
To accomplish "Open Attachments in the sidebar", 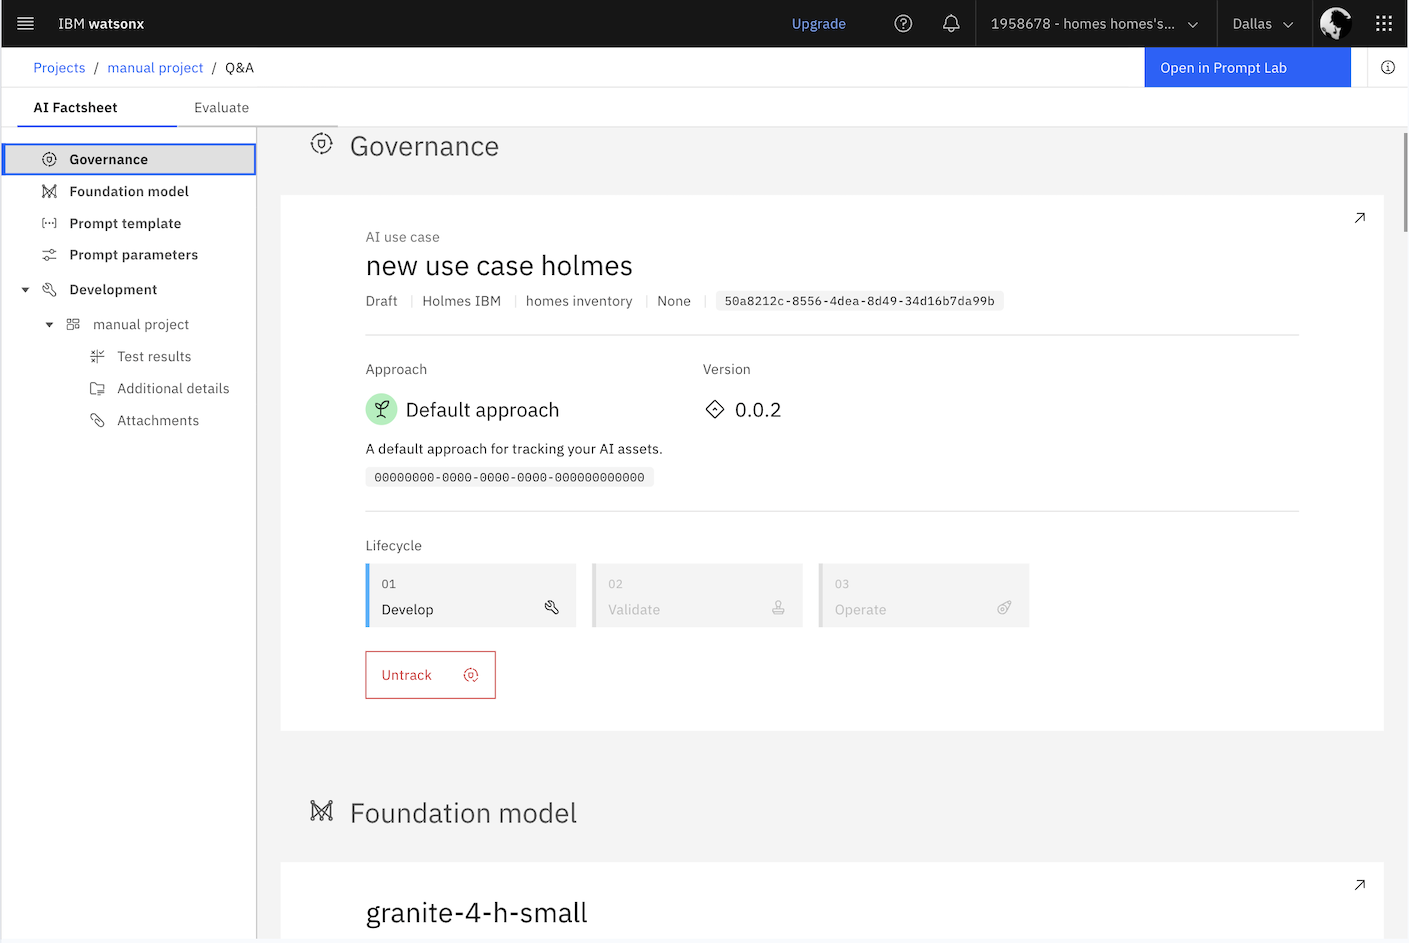I will 158,420.
